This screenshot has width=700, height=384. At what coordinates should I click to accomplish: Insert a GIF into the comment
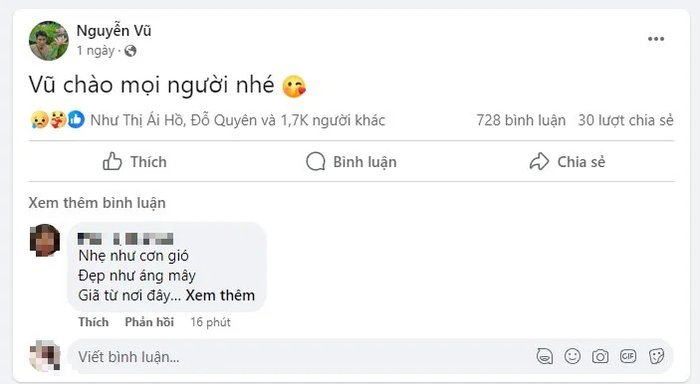pyautogui.click(x=628, y=356)
